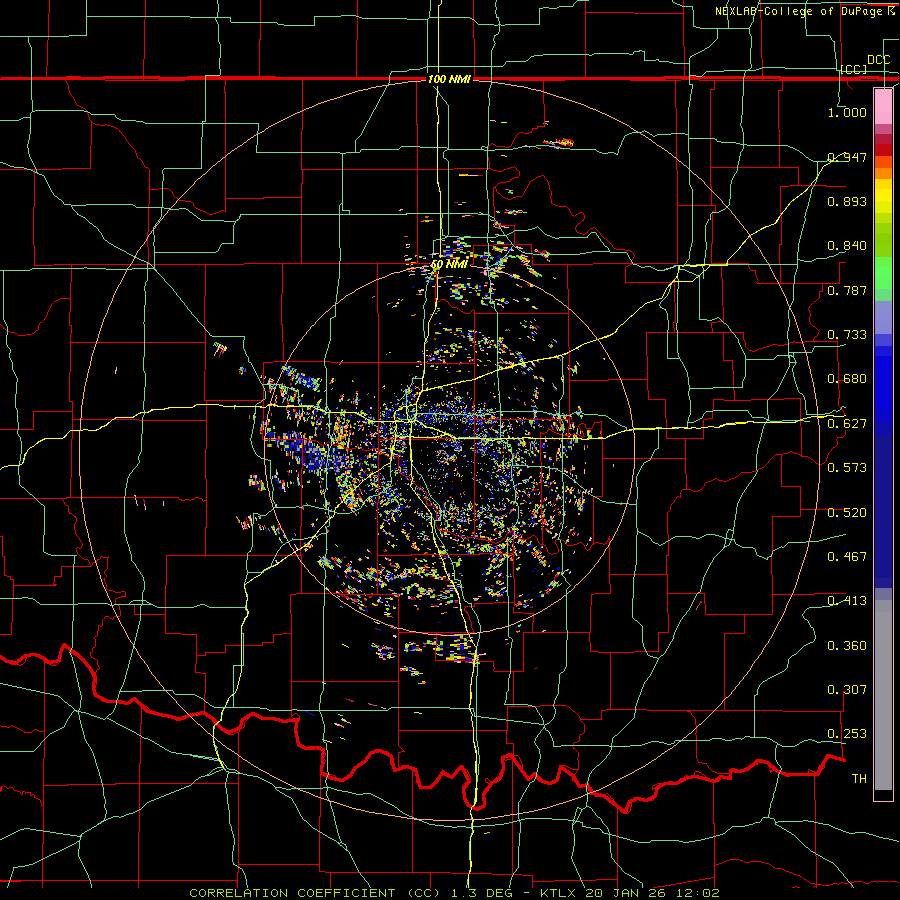Screen dimensions: 900x900
Task: Click the 0.307 scale value
Action: coord(847,690)
